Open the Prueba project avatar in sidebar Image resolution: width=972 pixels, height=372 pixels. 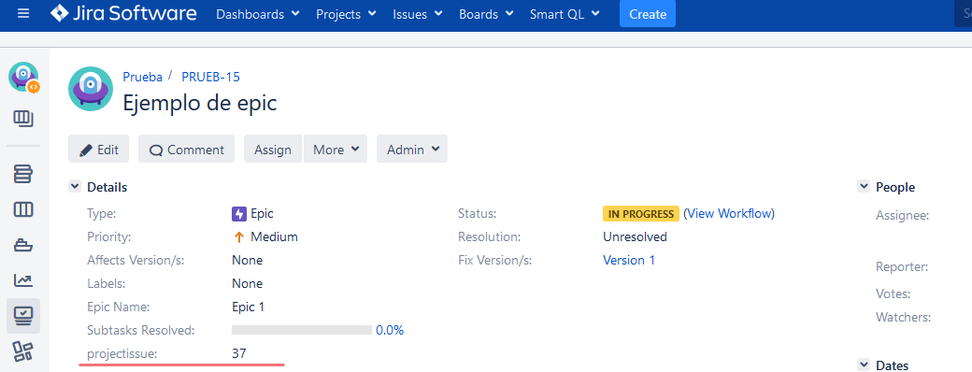[24, 78]
